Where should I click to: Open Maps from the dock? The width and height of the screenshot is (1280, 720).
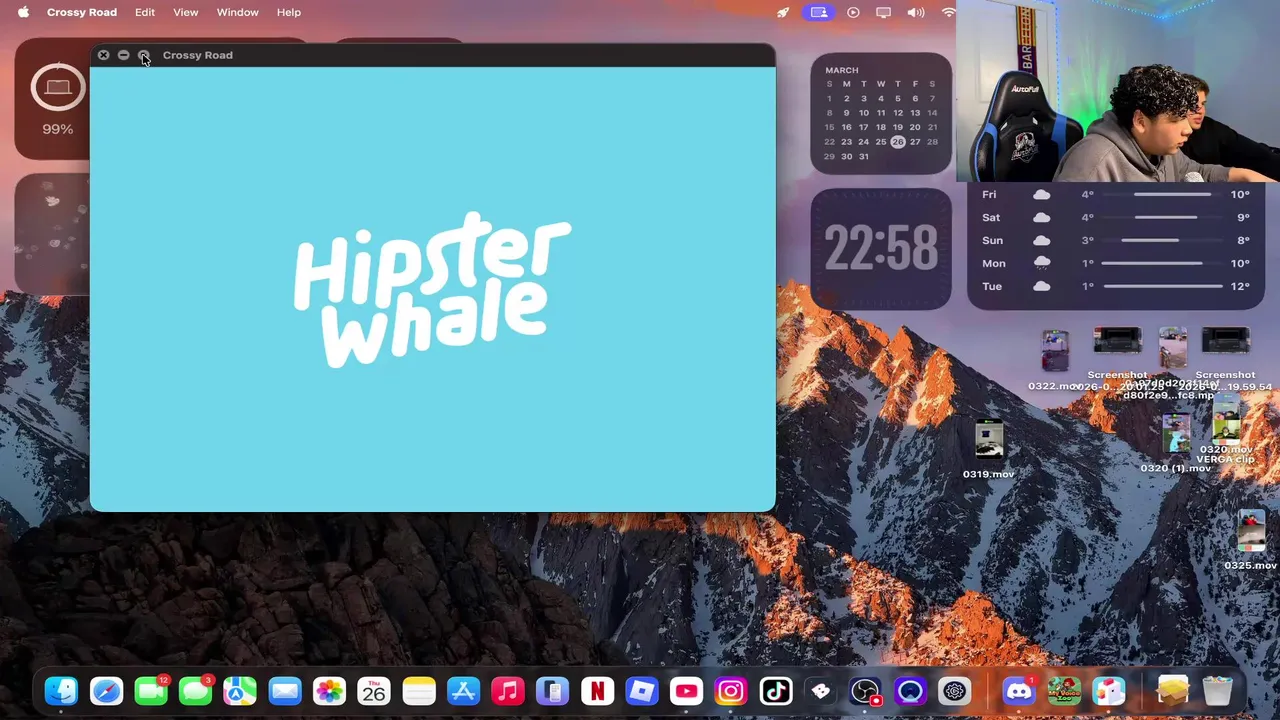(x=240, y=691)
